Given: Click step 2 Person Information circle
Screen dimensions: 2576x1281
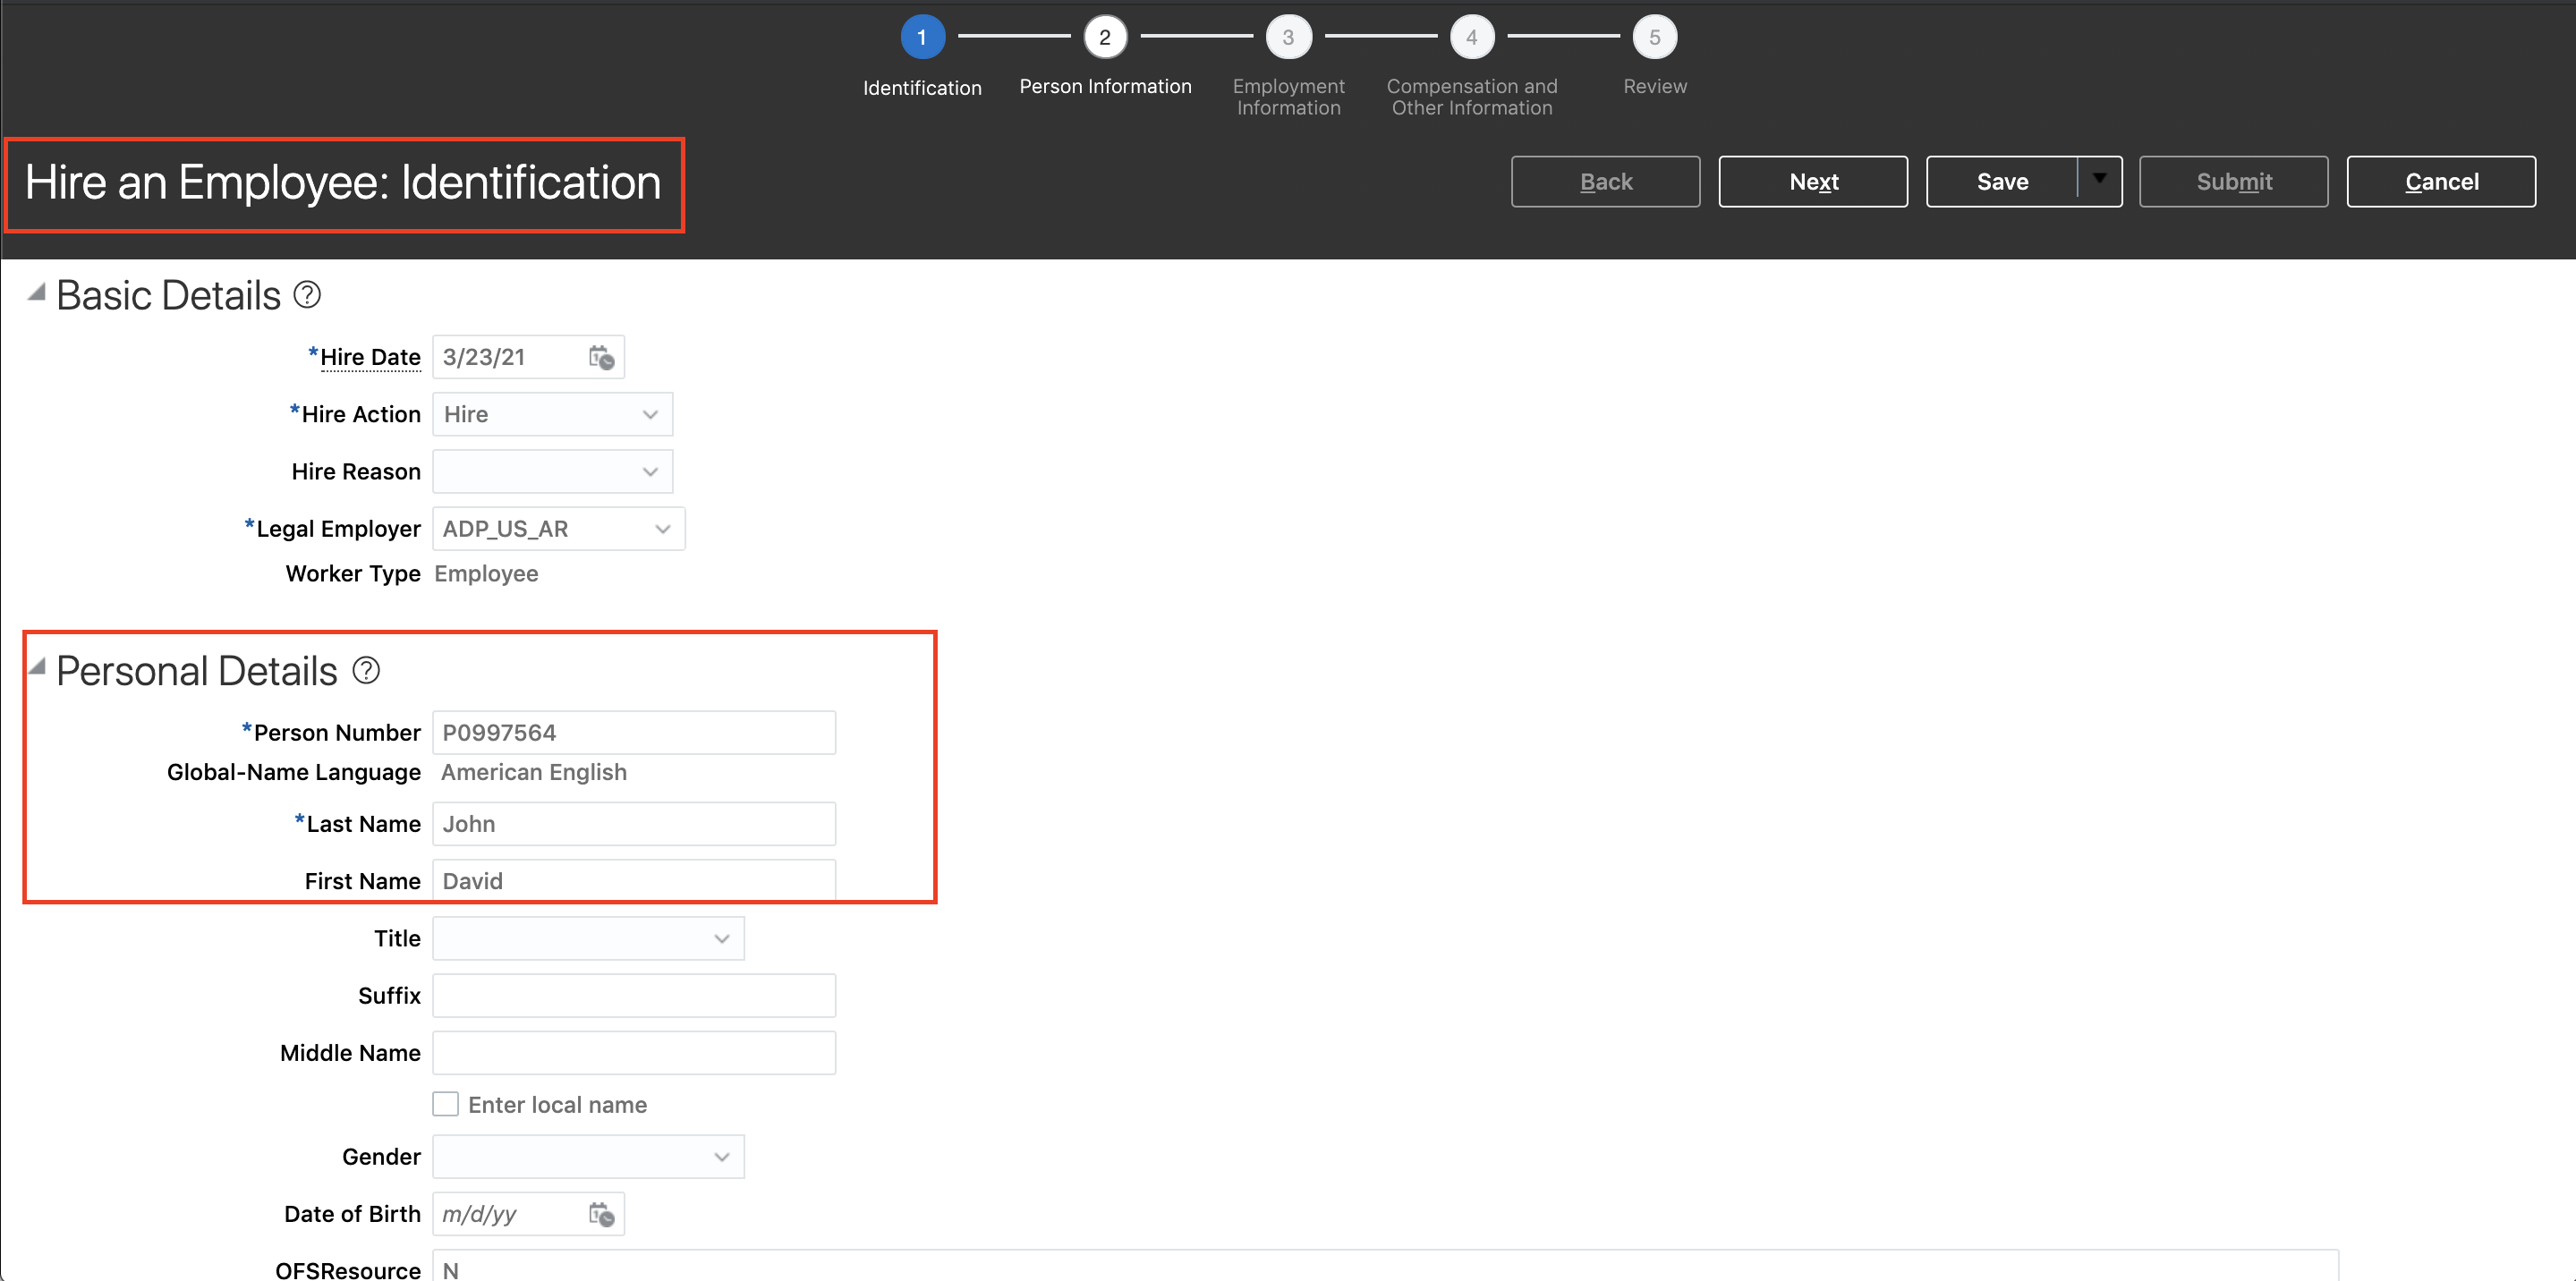Looking at the screenshot, I should pos(1104,37).
